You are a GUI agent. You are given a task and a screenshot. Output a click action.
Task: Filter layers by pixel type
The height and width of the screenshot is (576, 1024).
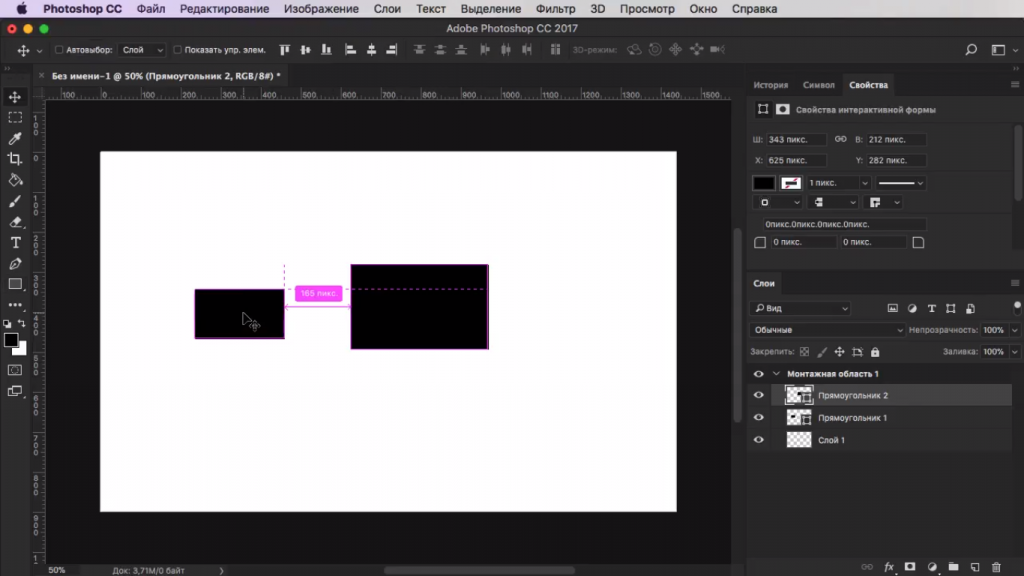coord(893,308)
